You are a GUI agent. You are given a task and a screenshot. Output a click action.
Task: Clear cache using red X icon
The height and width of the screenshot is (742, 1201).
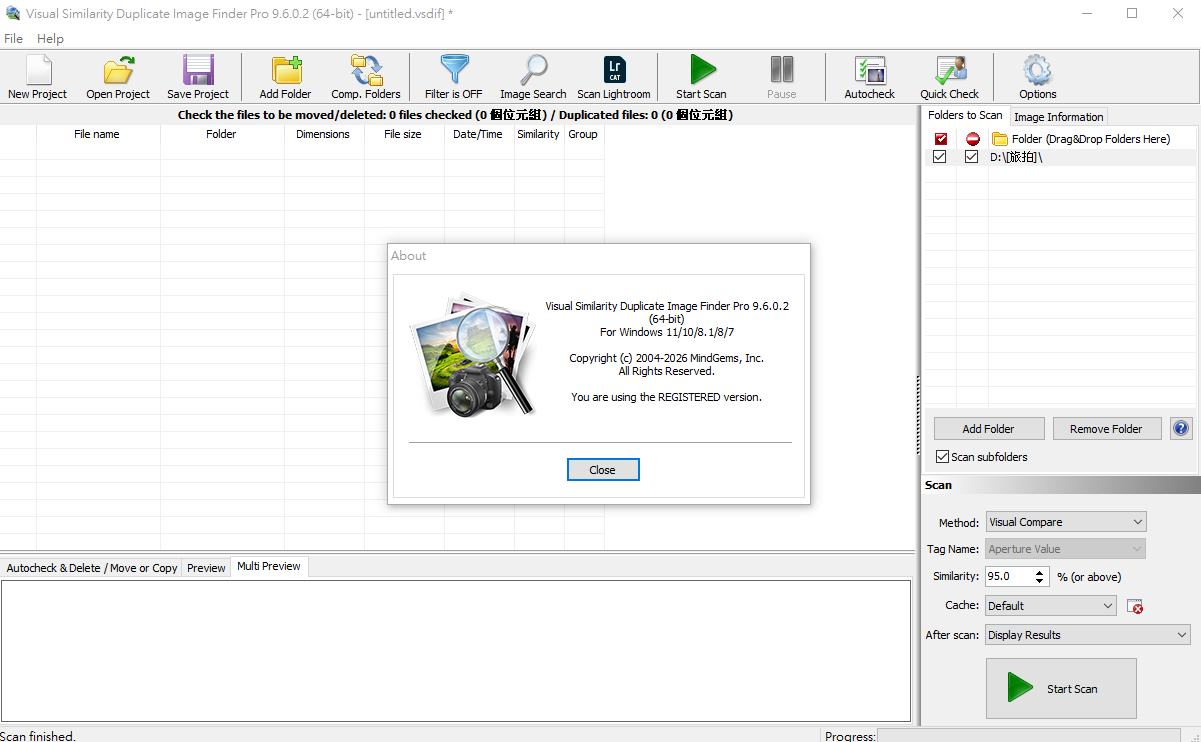point(1135,606)
